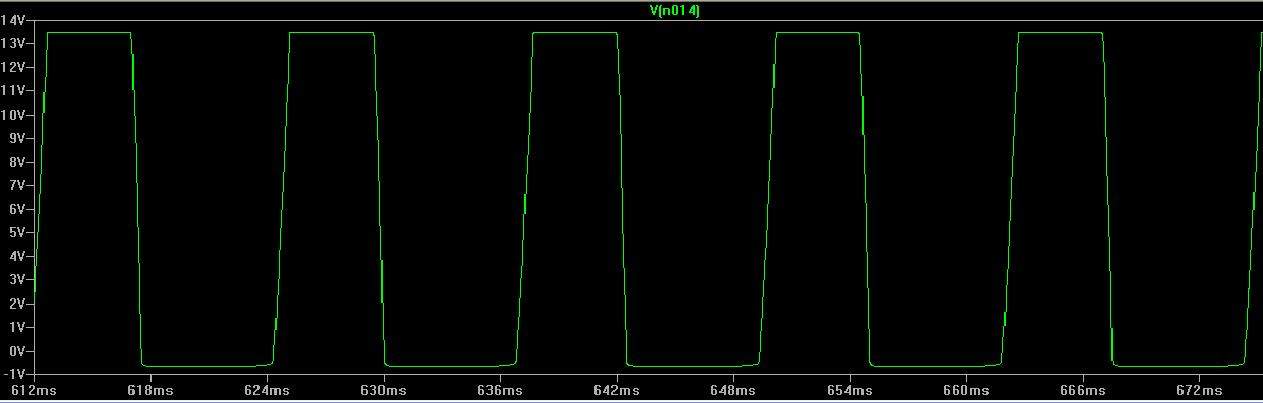Click the 9V y-axis label

pyautogui.click(x=16, y=138)
